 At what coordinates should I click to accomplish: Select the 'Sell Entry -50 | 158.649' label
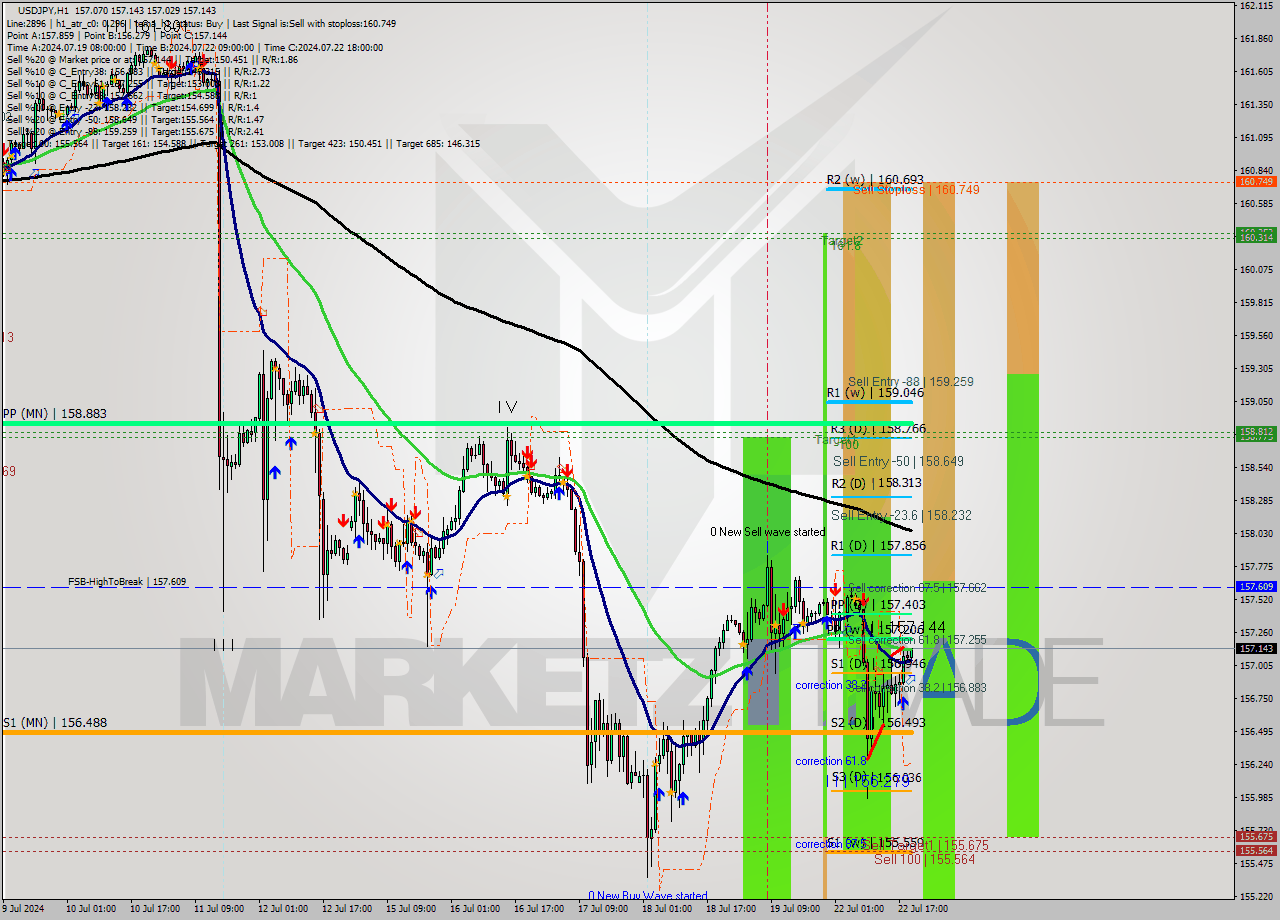click(898, 461)
